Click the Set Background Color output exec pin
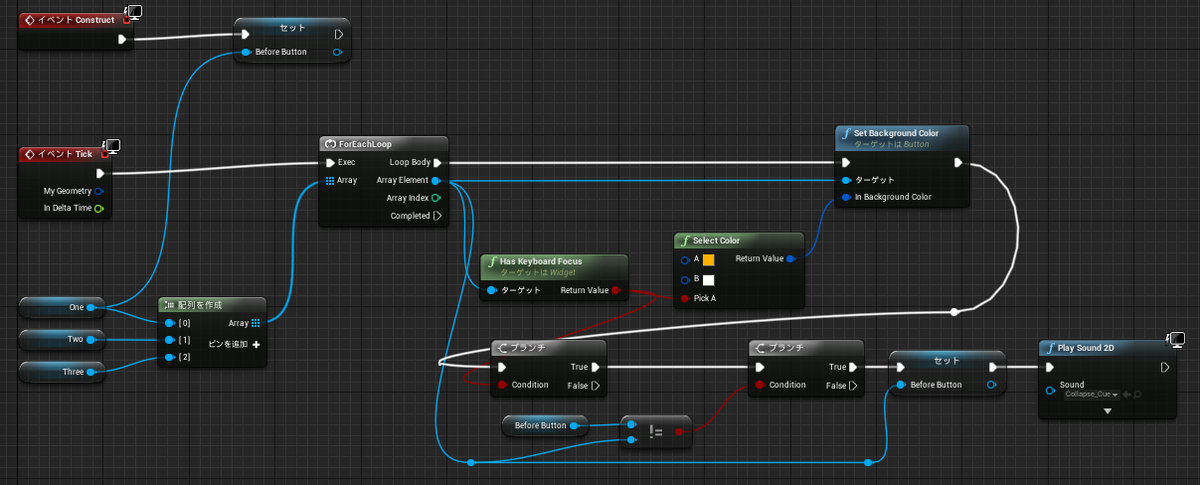Screen dimensions: 1200x485 [x=958, y=162]
